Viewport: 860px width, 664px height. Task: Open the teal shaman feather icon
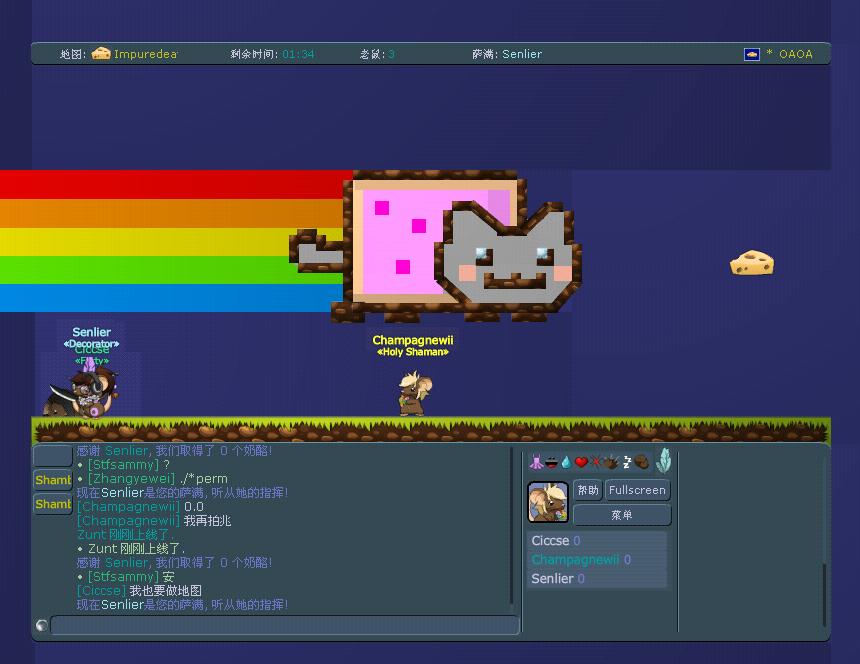tap(664, 460)
